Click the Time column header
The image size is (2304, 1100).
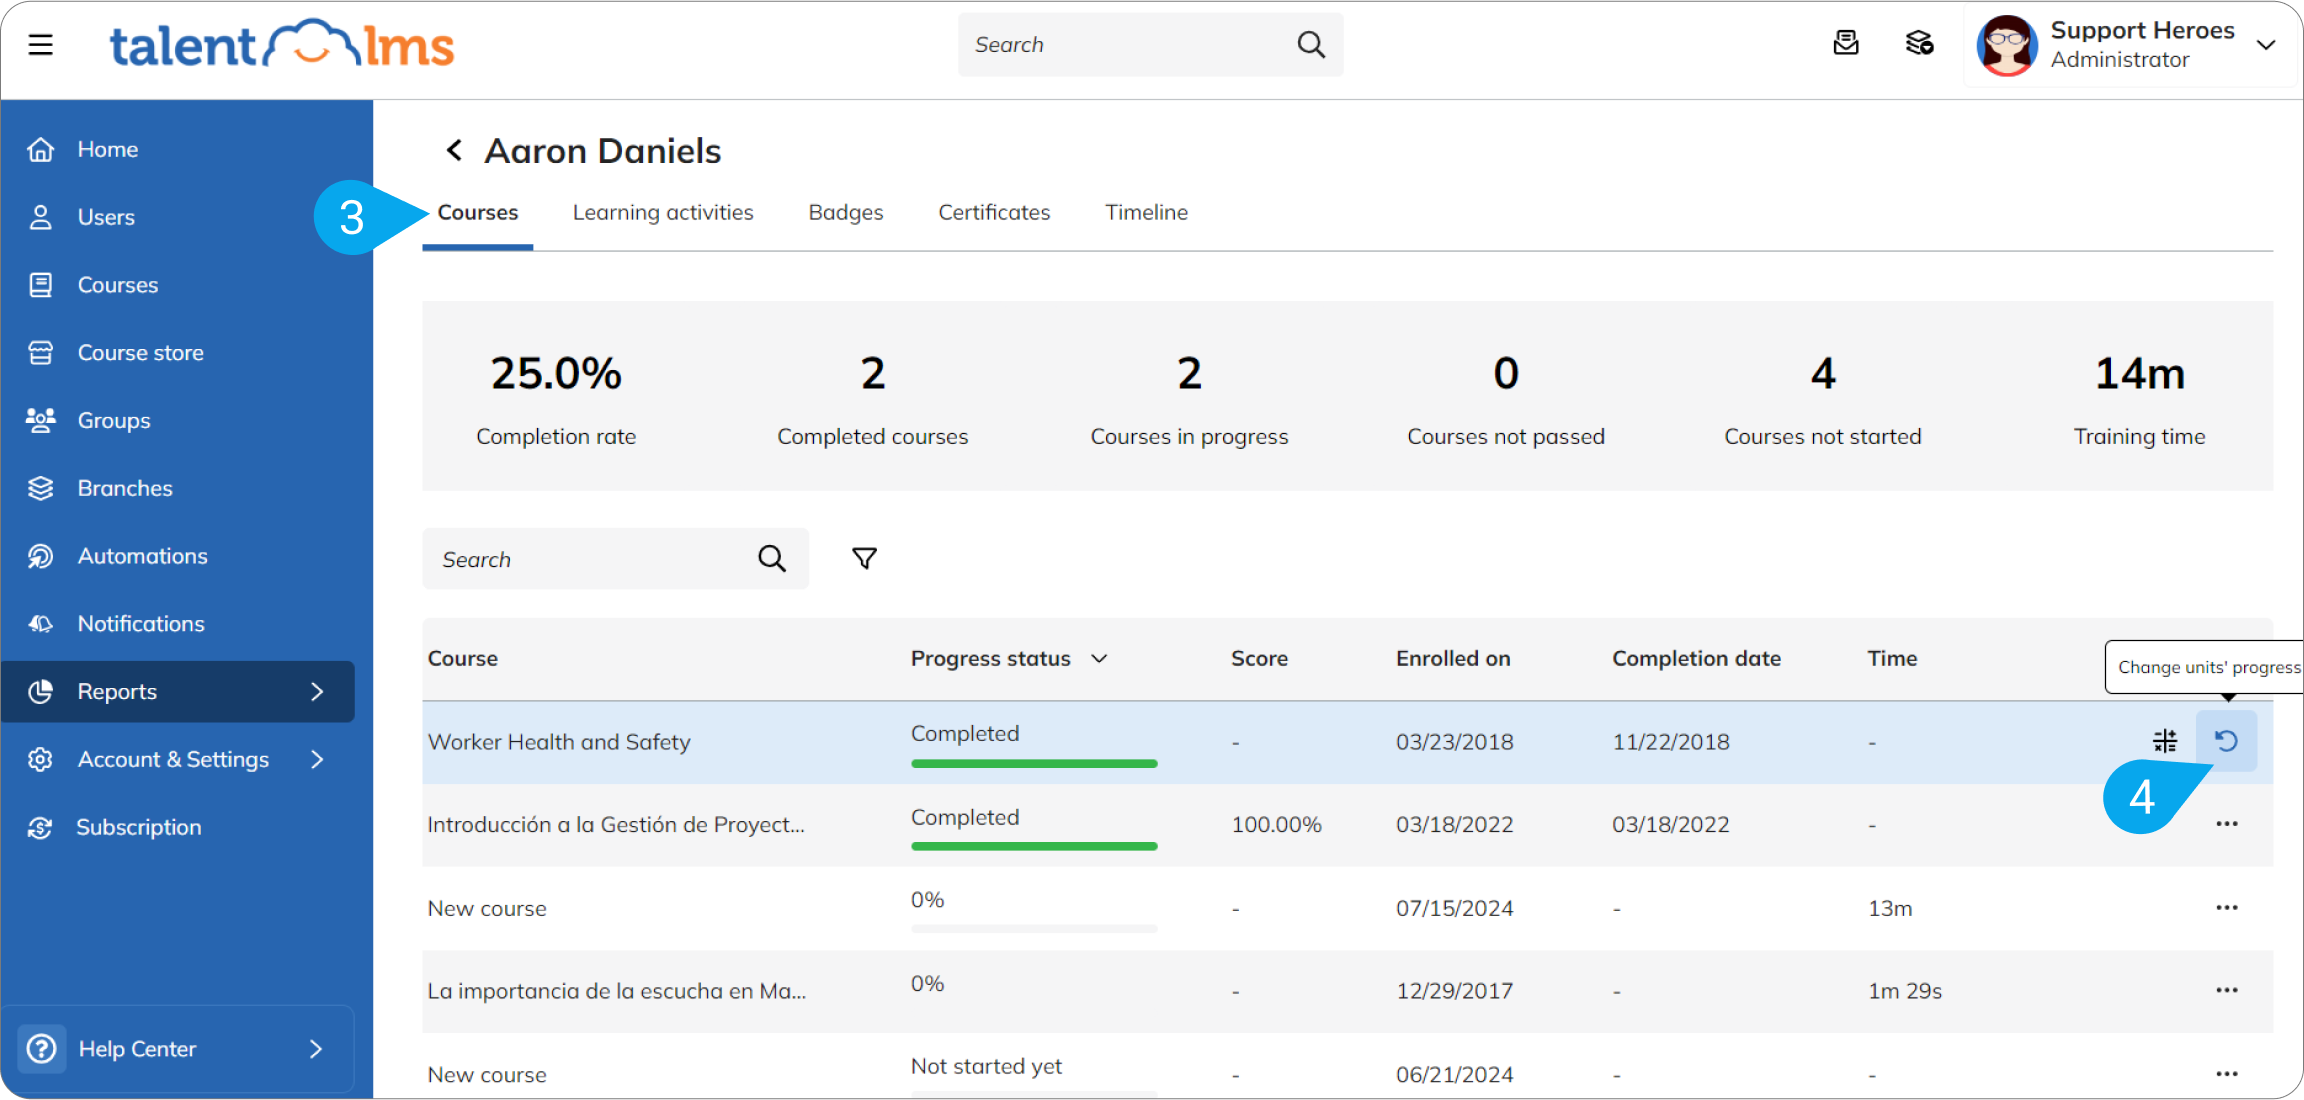tap(1892, 659)
